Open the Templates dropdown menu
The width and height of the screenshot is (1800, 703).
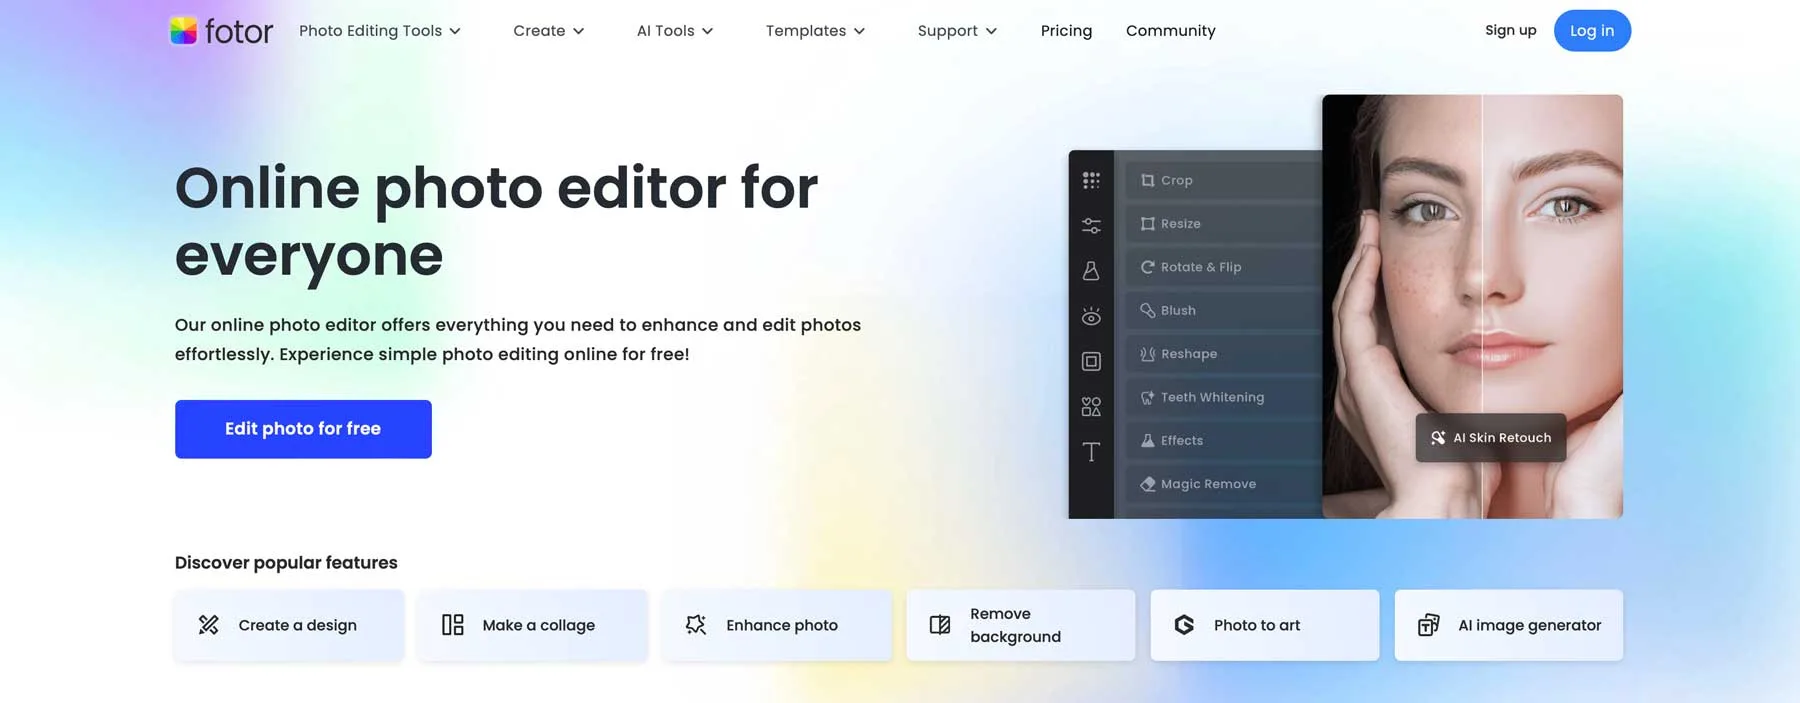pyautogui.click(x=815, y=31)
